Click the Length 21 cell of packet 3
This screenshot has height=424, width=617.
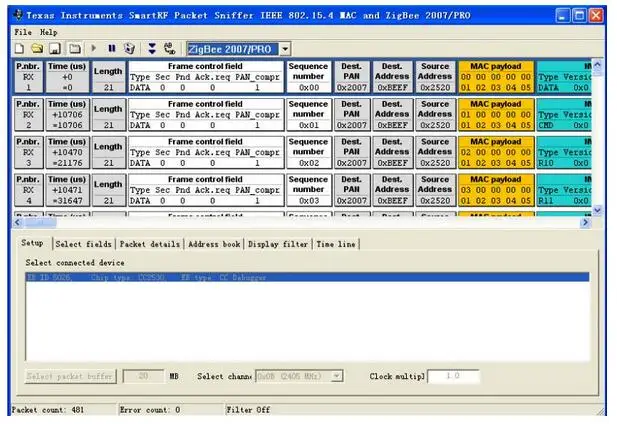coord(108,152)
